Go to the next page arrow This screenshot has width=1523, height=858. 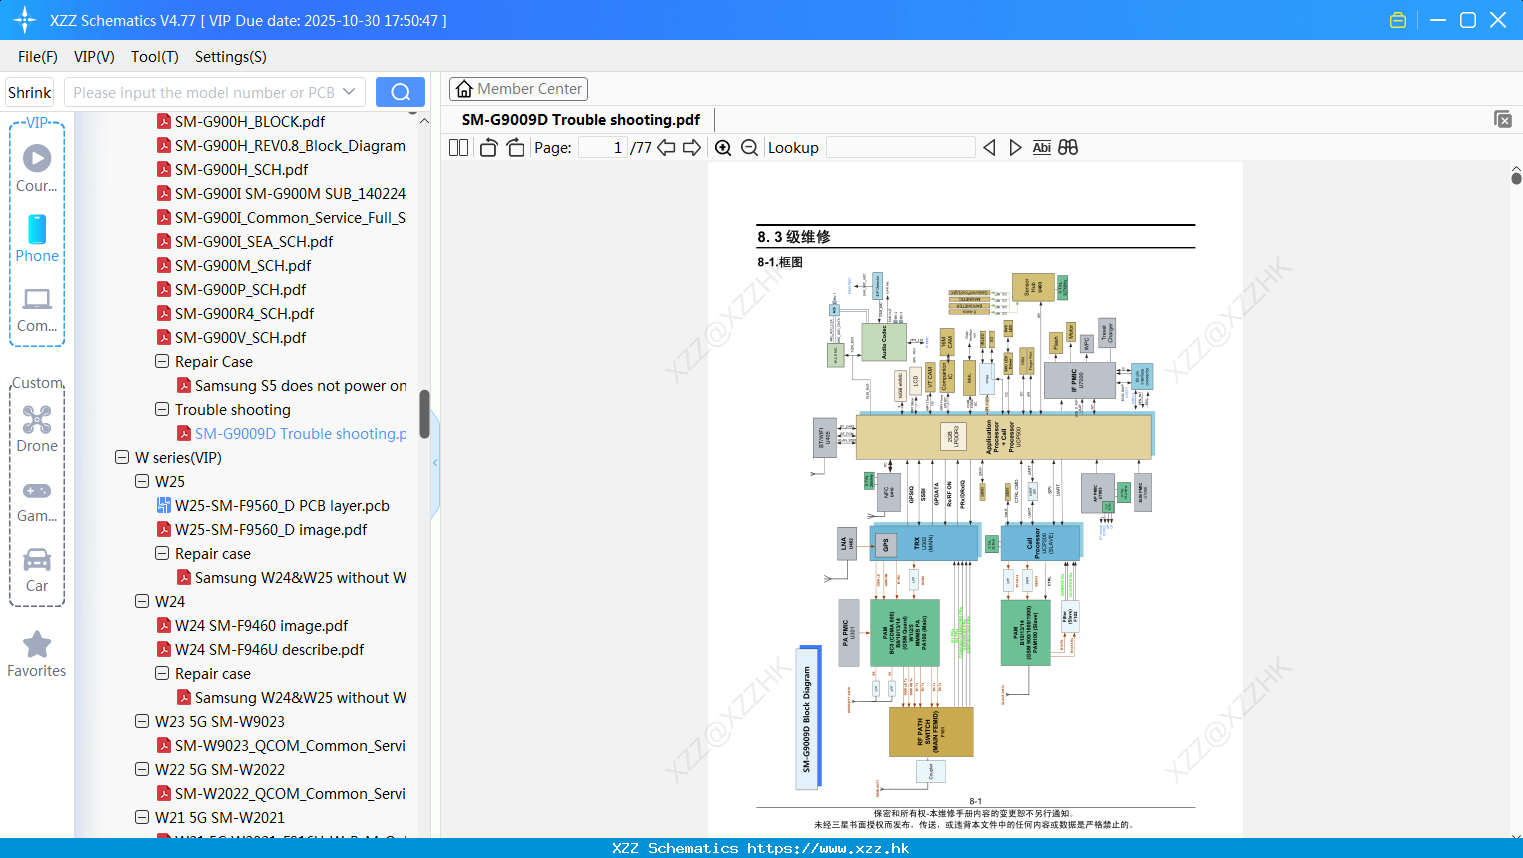tap(692, 147)
